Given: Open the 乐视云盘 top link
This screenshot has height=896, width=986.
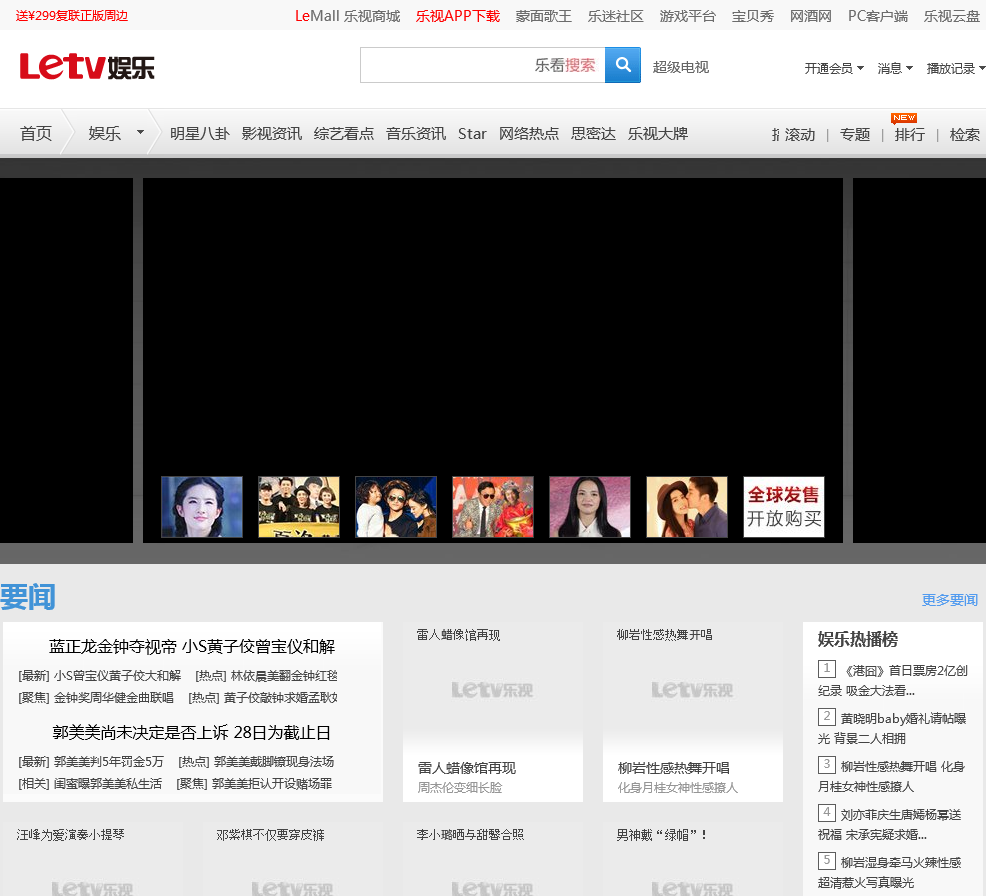Looking at the screenshot, I should click(x=951, y=16).
